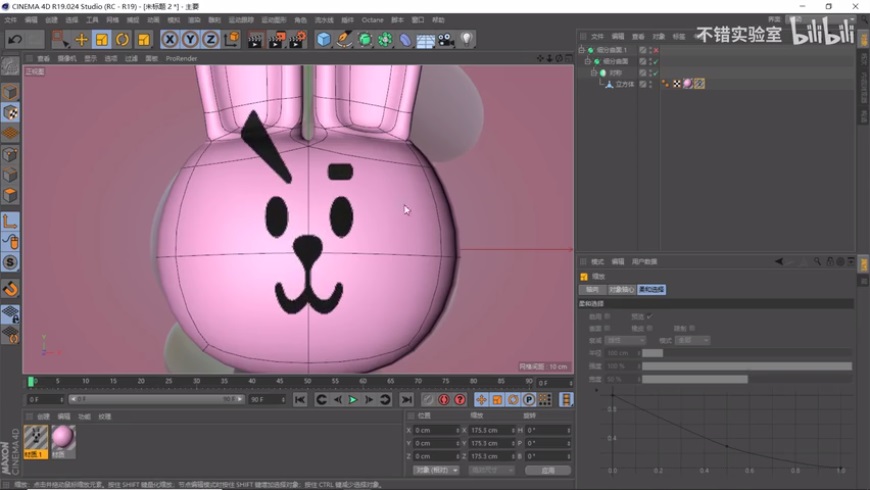Activate the highlighted Scale tool
The height and width of the screenshot is (490, 870).
tap(102, 39)
